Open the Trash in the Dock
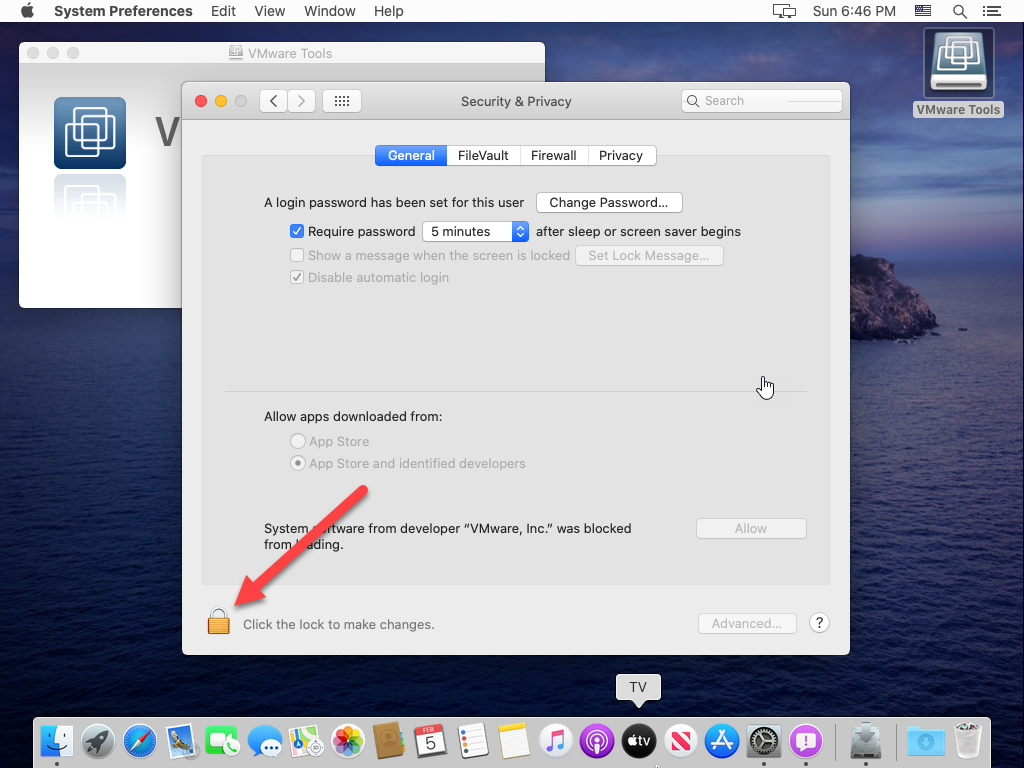1024x768 pixels. (x=967, y=741)
